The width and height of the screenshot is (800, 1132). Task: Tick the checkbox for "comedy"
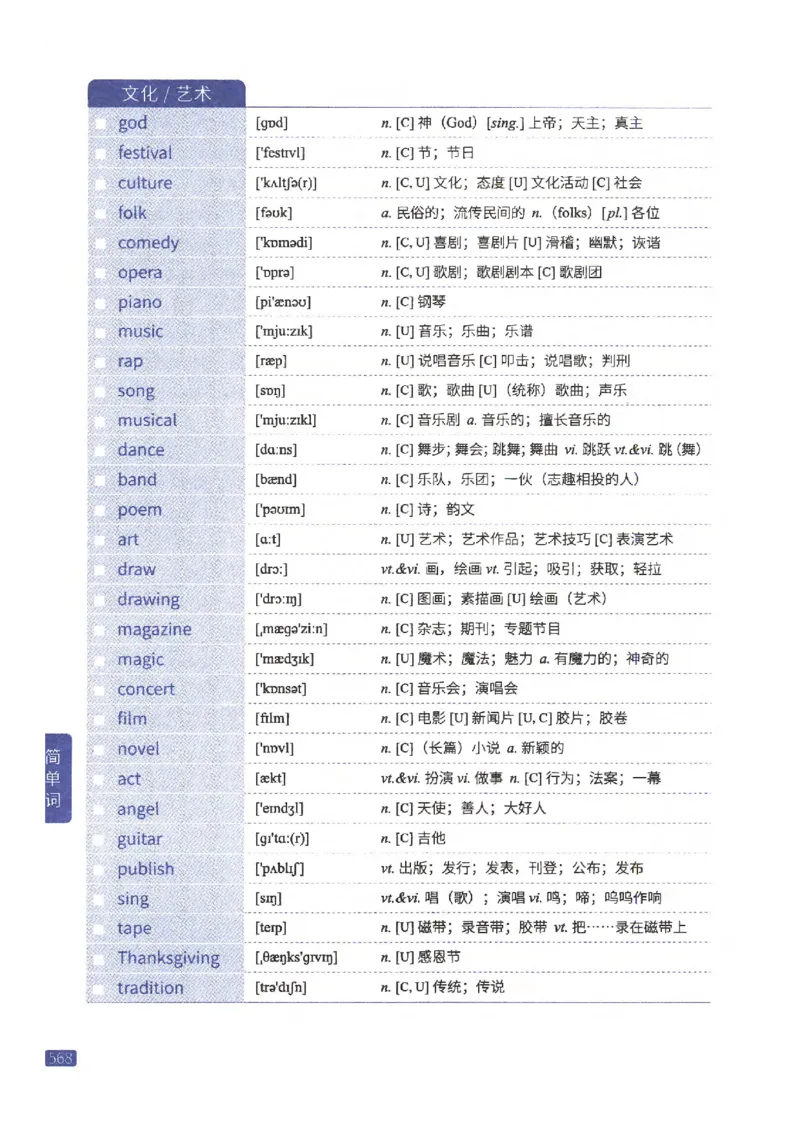(101, 242)
